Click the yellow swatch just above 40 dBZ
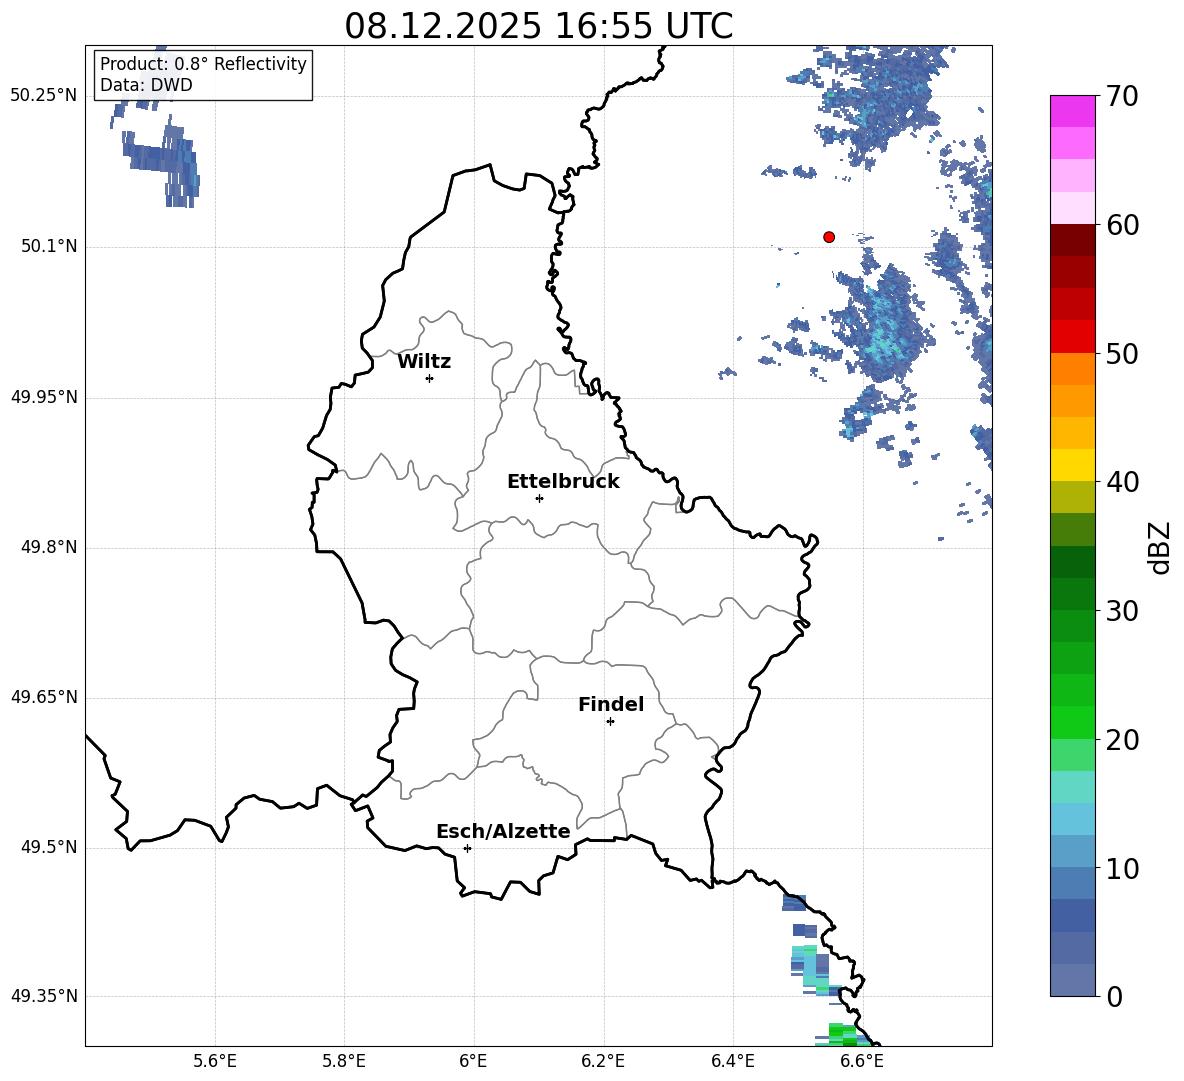This screenshot has width=1184, height=1081. [x=1072, y=465]
